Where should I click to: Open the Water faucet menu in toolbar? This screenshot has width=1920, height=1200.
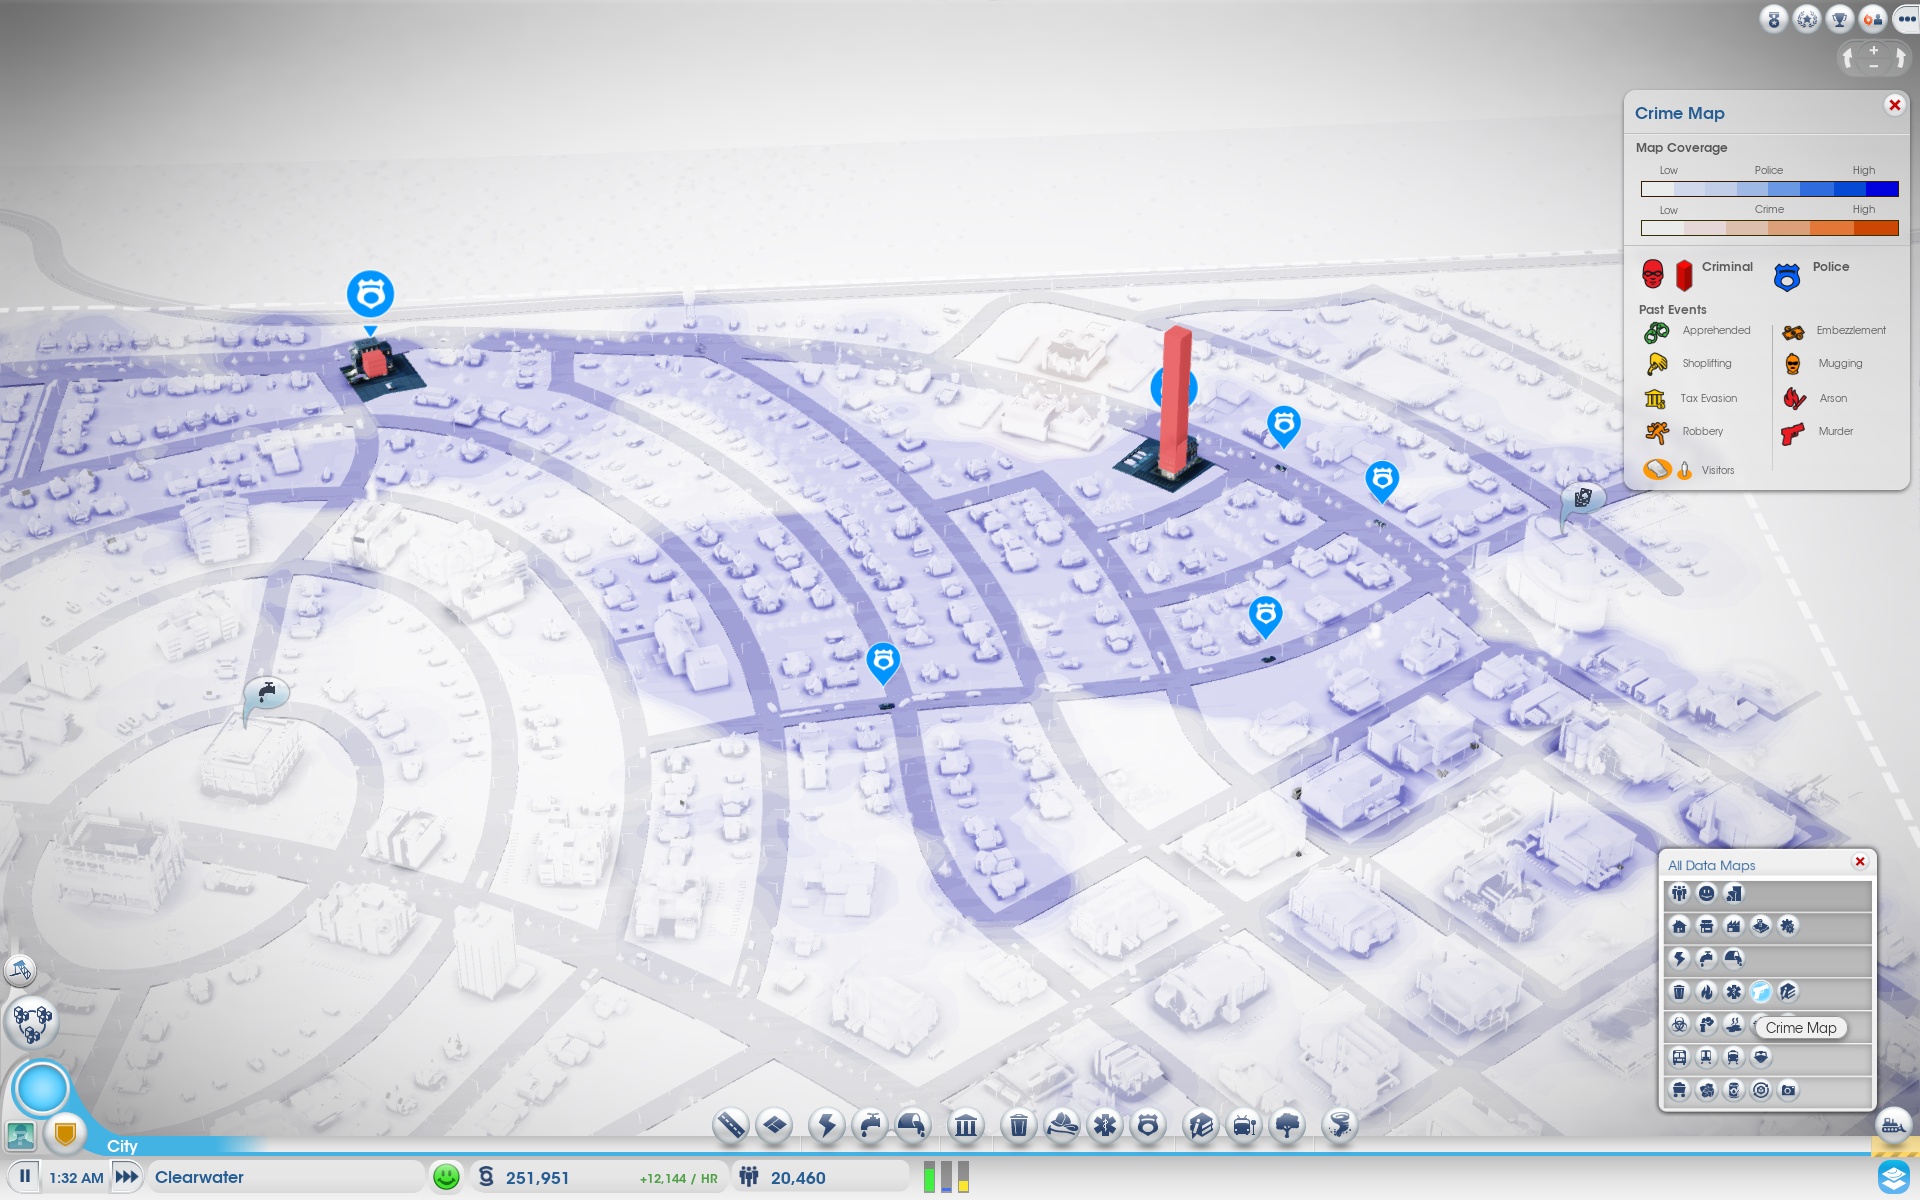pos(870,1126)
